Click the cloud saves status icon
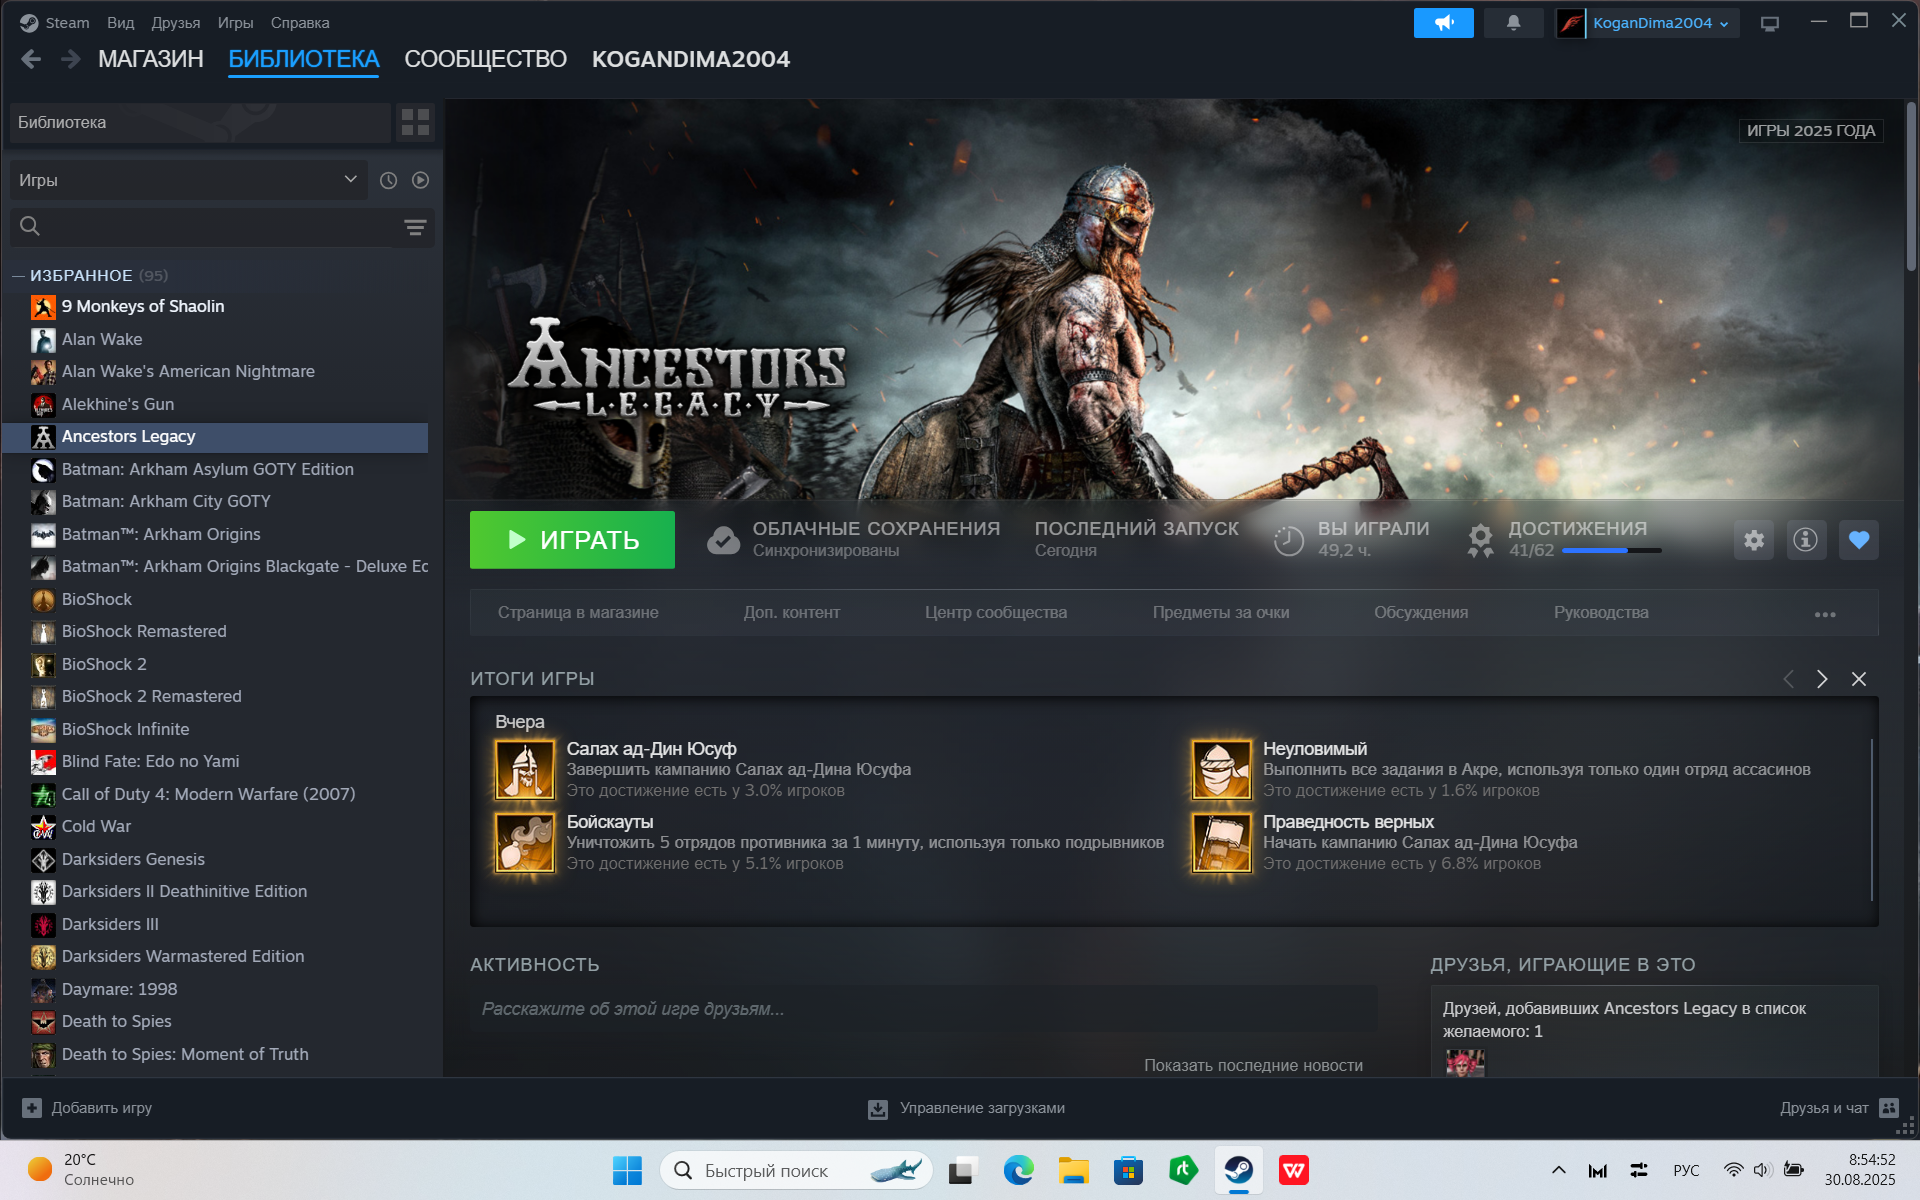 (x=723, y=540)
